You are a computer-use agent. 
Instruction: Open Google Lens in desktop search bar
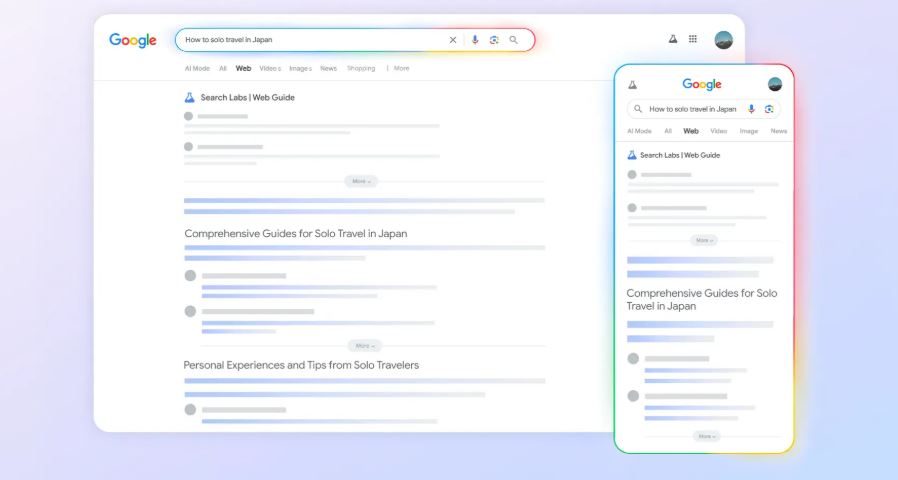click(x=494, y=40)
